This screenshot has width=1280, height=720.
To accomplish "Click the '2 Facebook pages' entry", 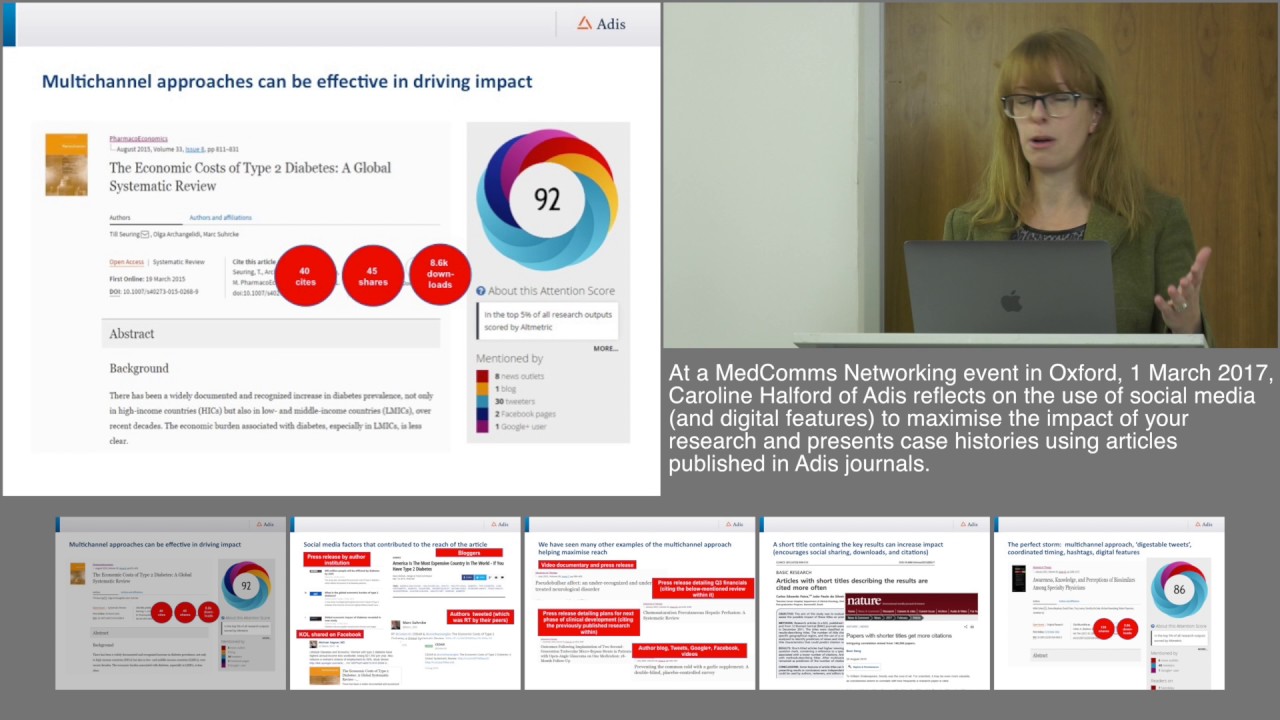I will (x=525, y=413).
